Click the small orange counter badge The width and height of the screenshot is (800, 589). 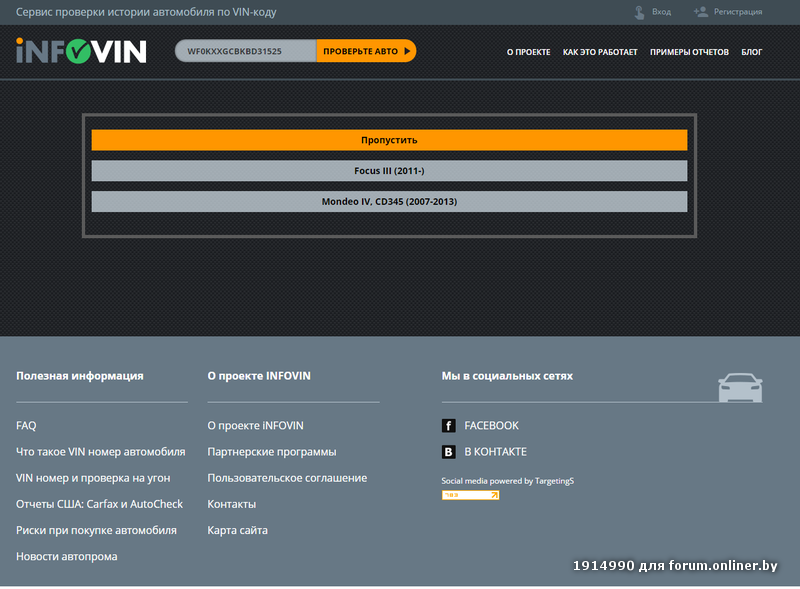[x=470, y=495]
